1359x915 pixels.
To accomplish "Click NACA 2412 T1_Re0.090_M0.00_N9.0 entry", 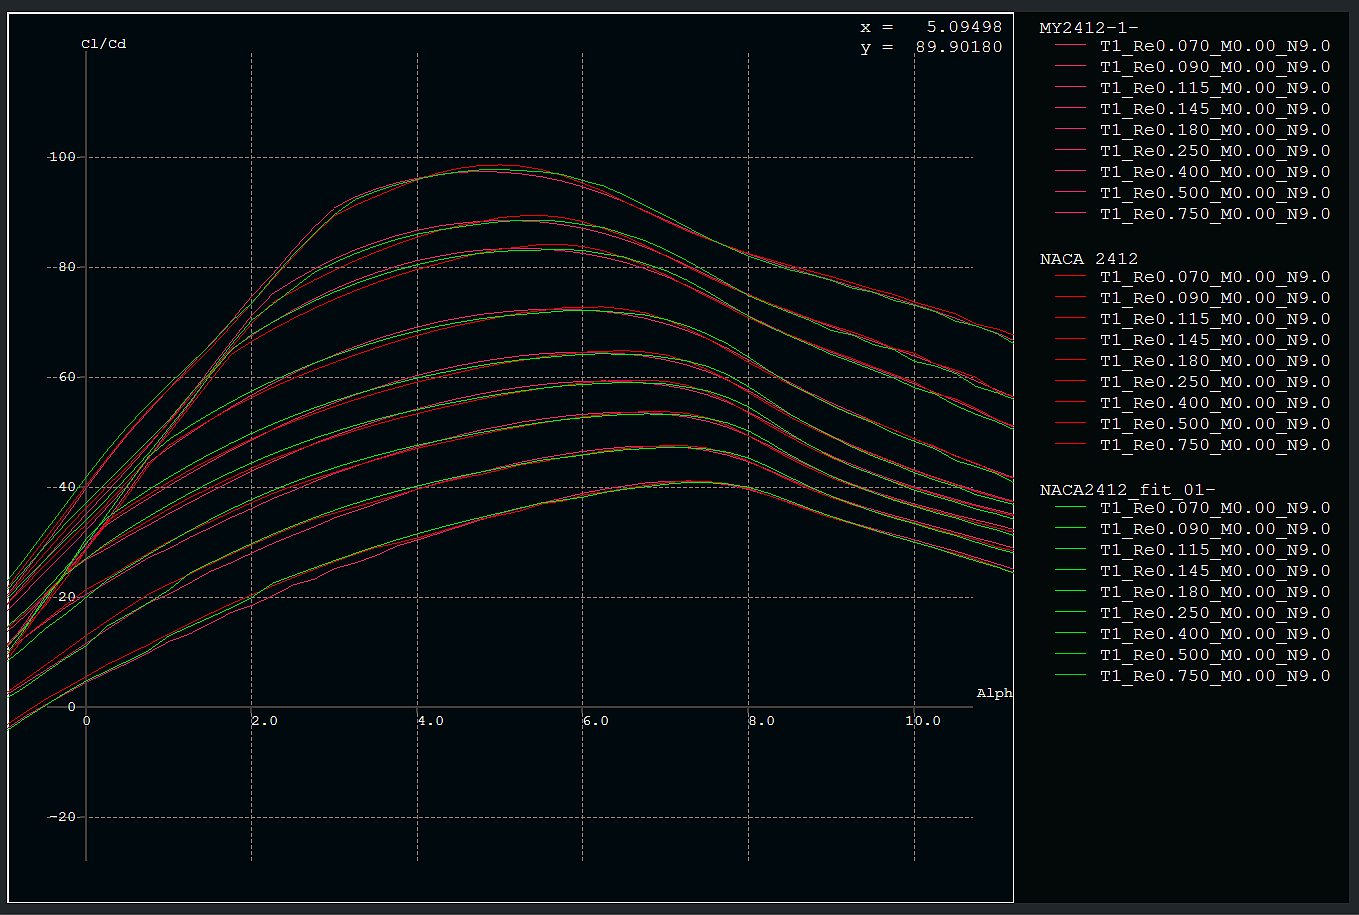I will [x=1193, y=298].
